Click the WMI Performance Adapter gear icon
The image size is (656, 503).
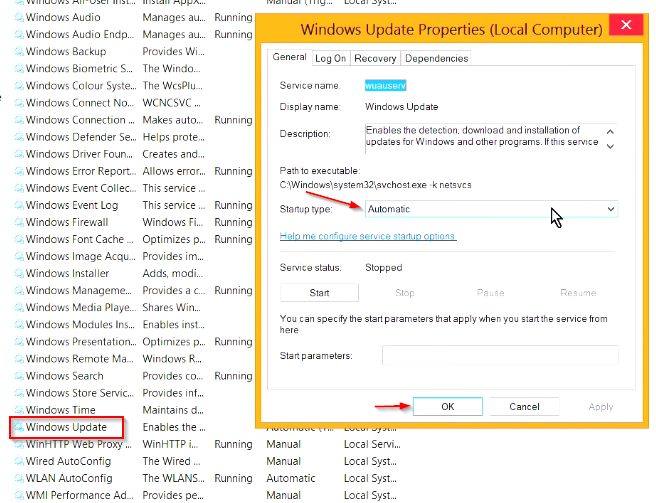coord(19,496)
